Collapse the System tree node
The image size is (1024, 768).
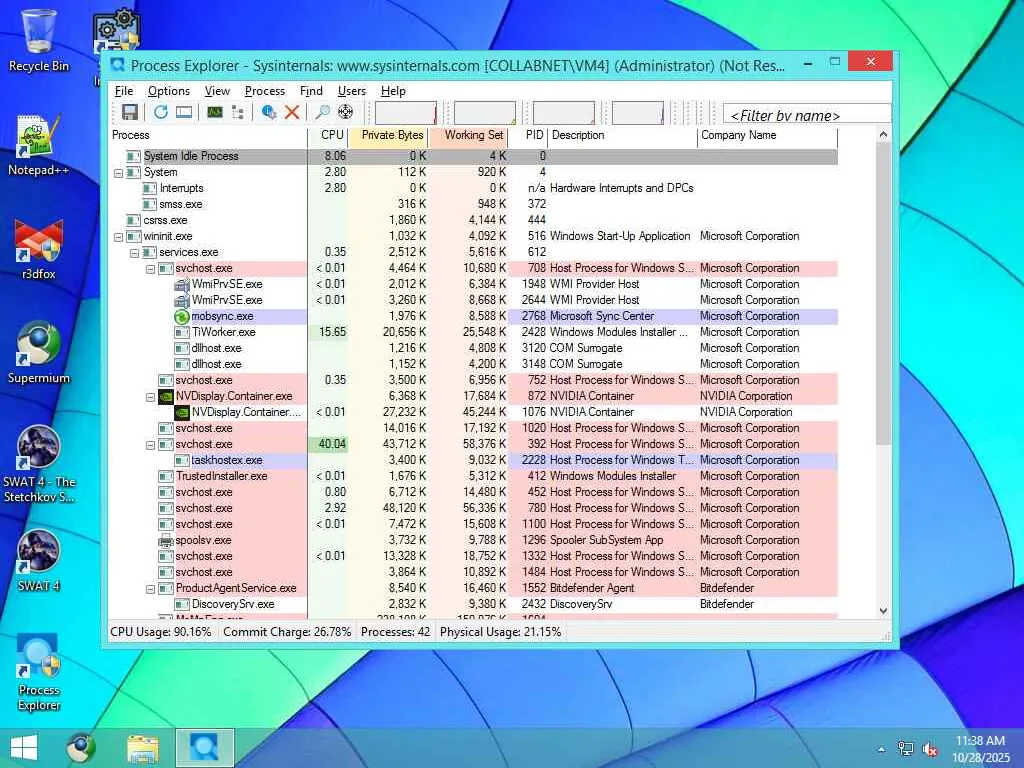coord(118,173)
